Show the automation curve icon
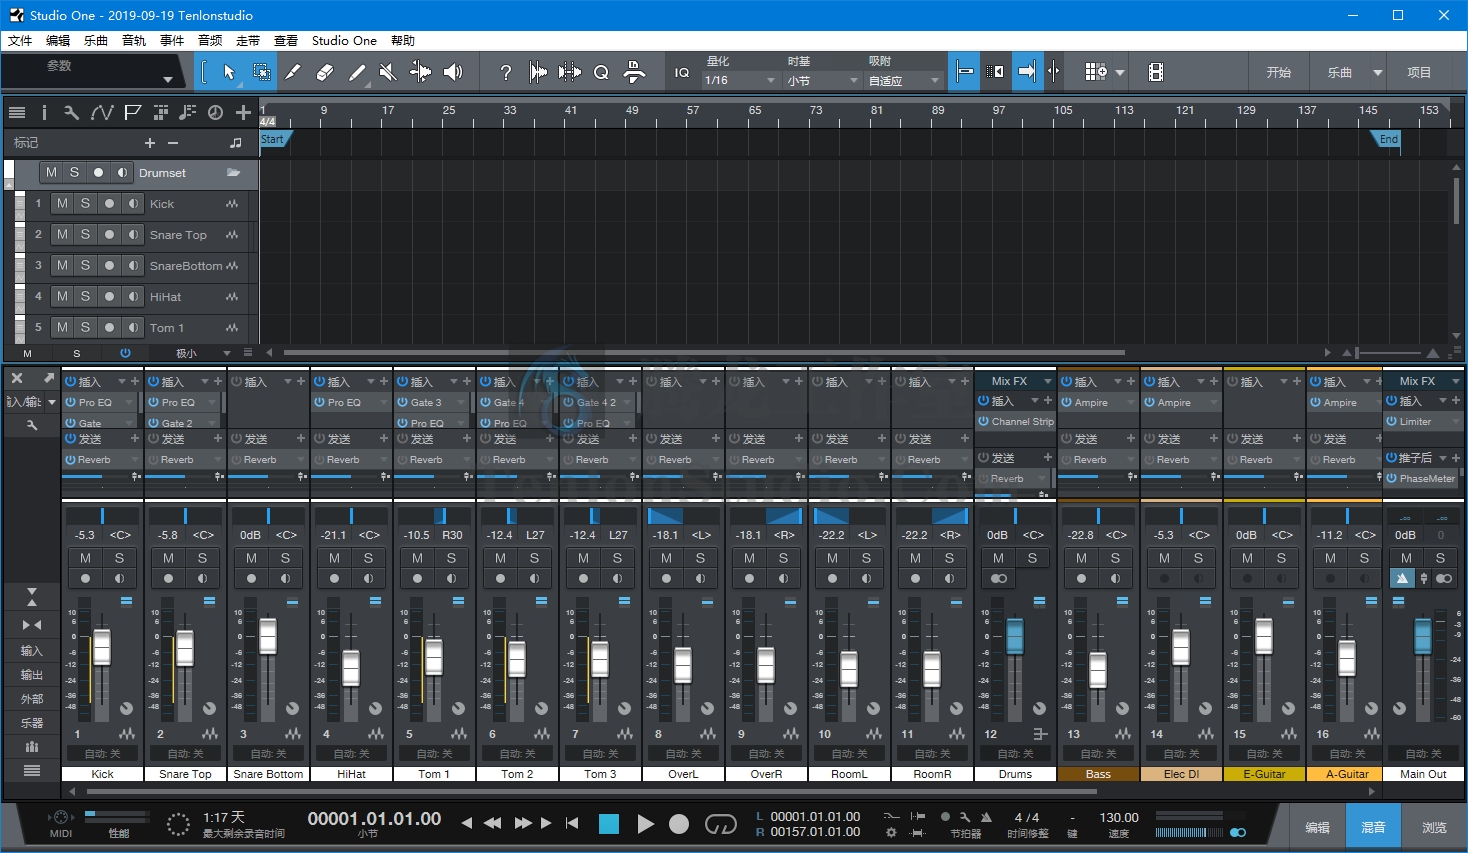 (x=102, y=113)
